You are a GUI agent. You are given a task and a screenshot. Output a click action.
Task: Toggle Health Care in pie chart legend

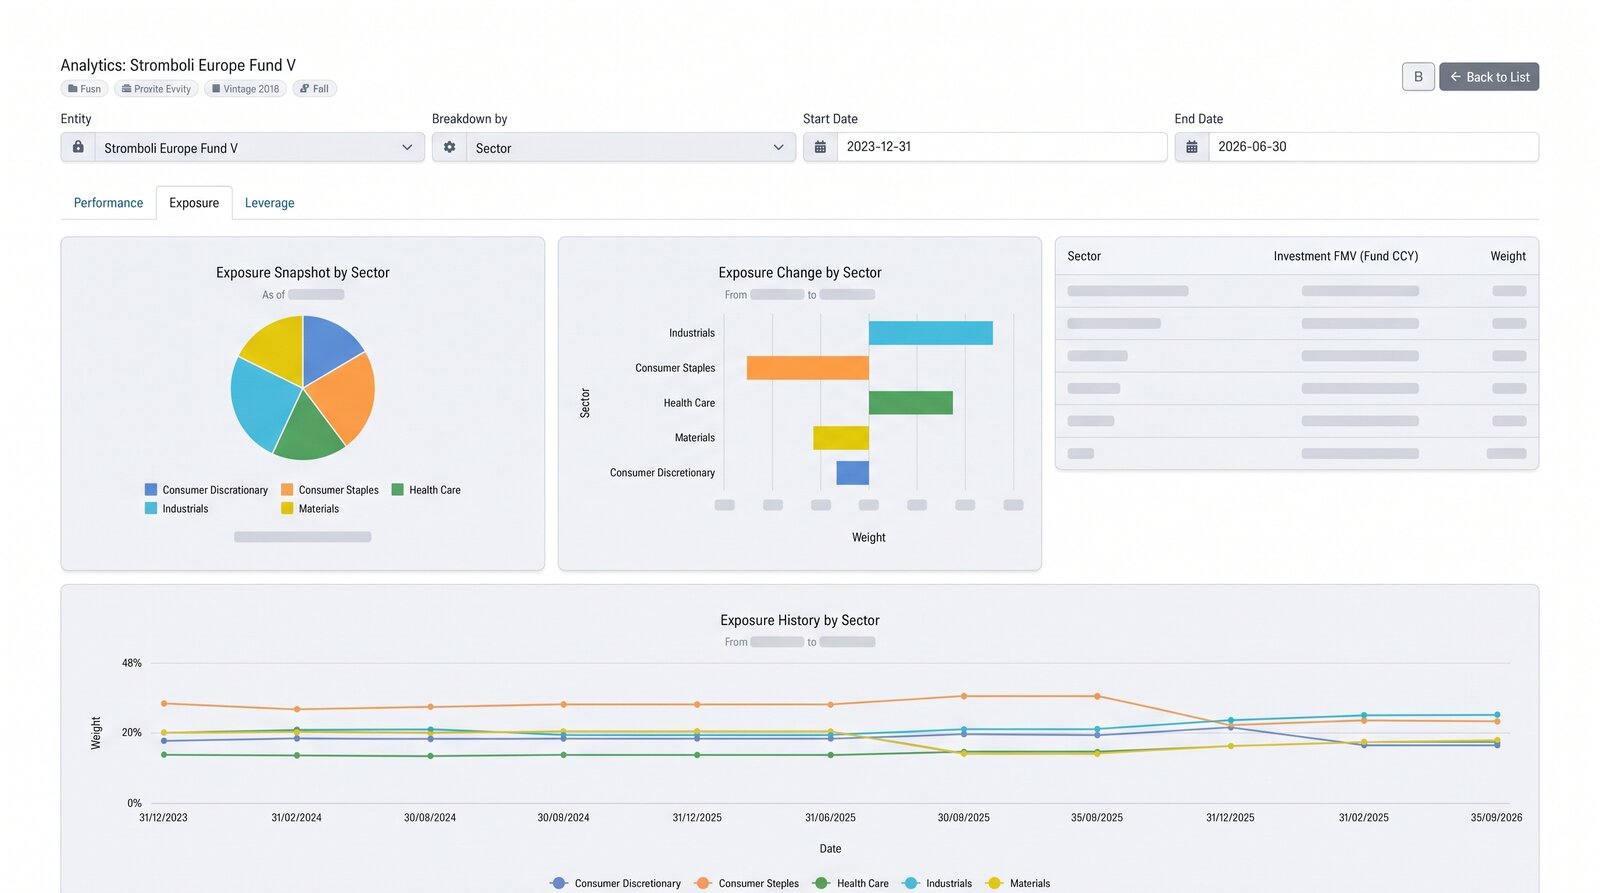click(426, 490)
